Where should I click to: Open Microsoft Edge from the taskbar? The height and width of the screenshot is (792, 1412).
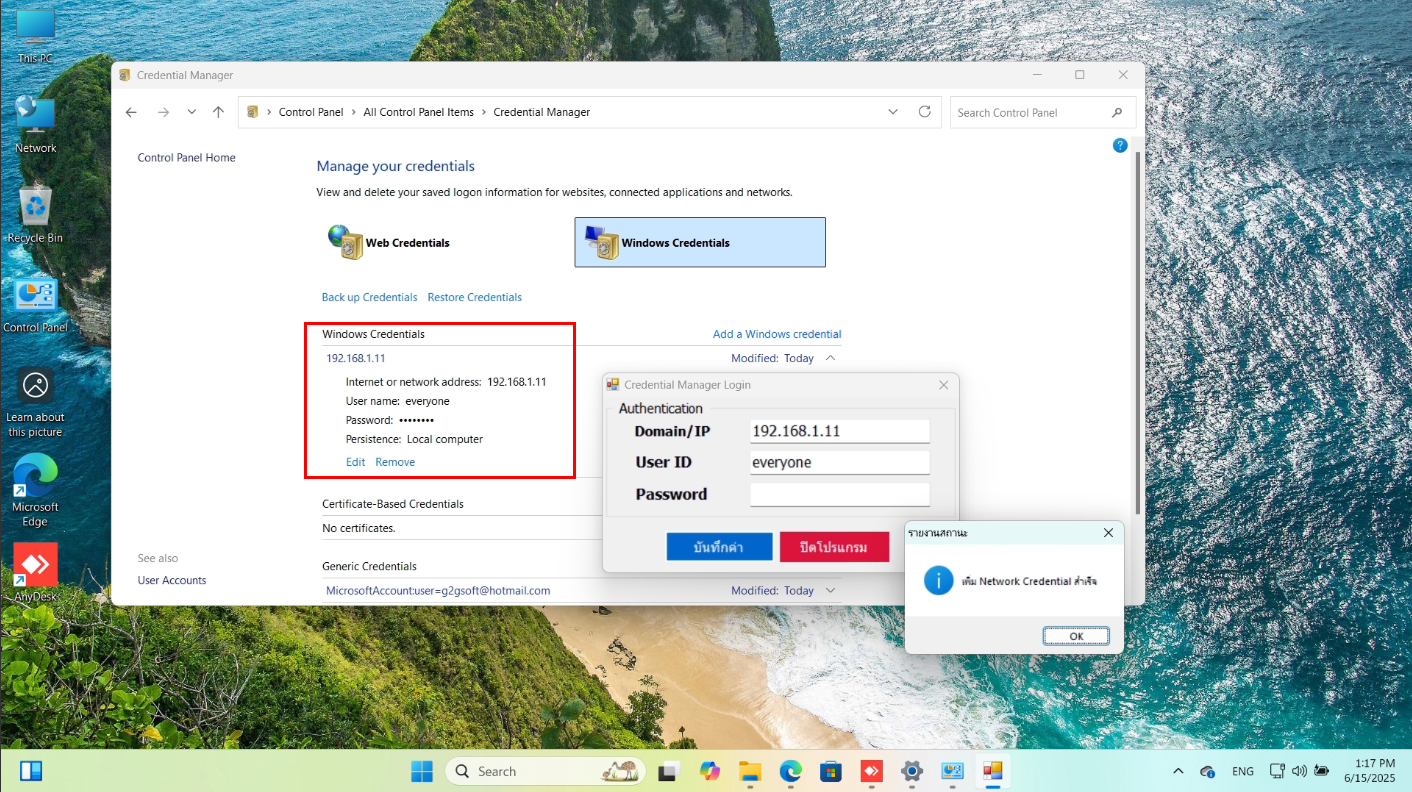coord(790,771)
